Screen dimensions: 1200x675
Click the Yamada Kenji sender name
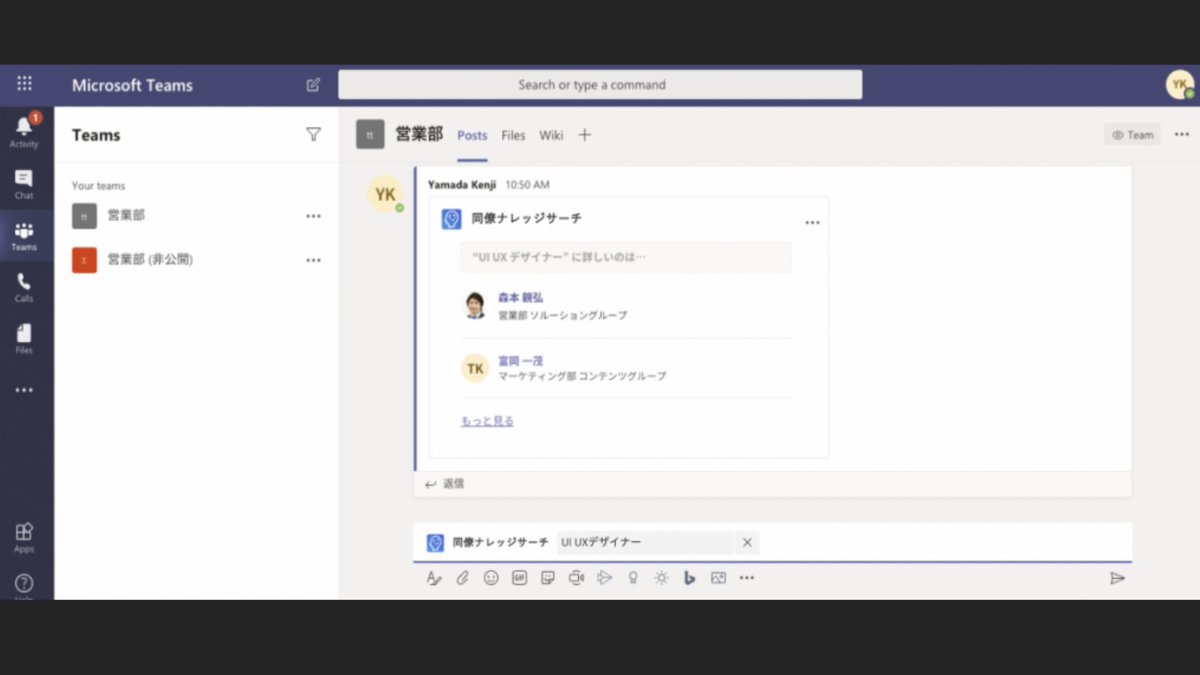462,185
